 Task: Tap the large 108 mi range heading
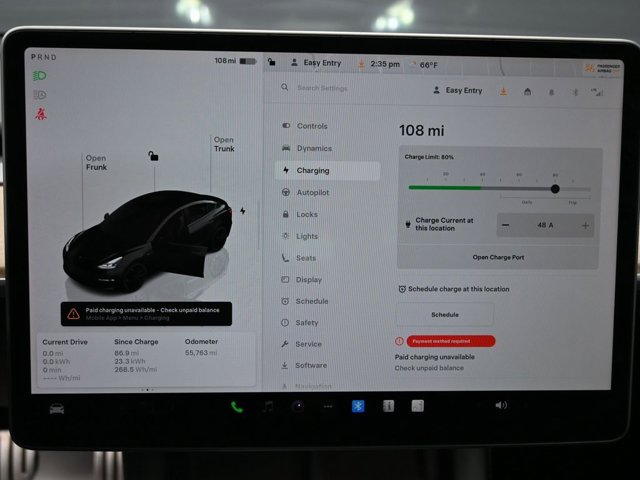tap(421, 131)
